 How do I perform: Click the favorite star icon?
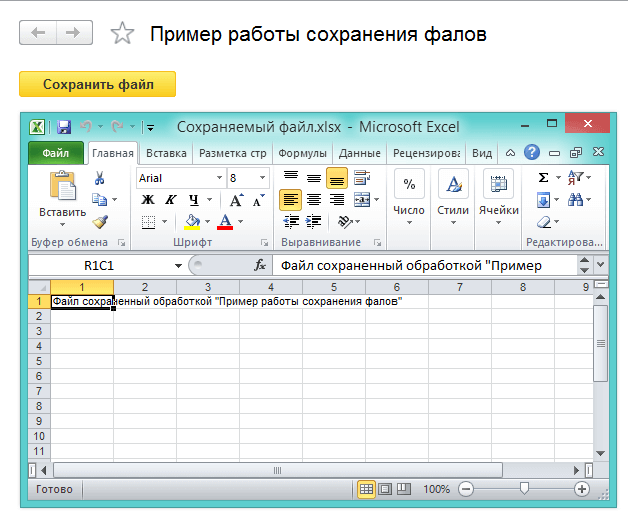122,33
